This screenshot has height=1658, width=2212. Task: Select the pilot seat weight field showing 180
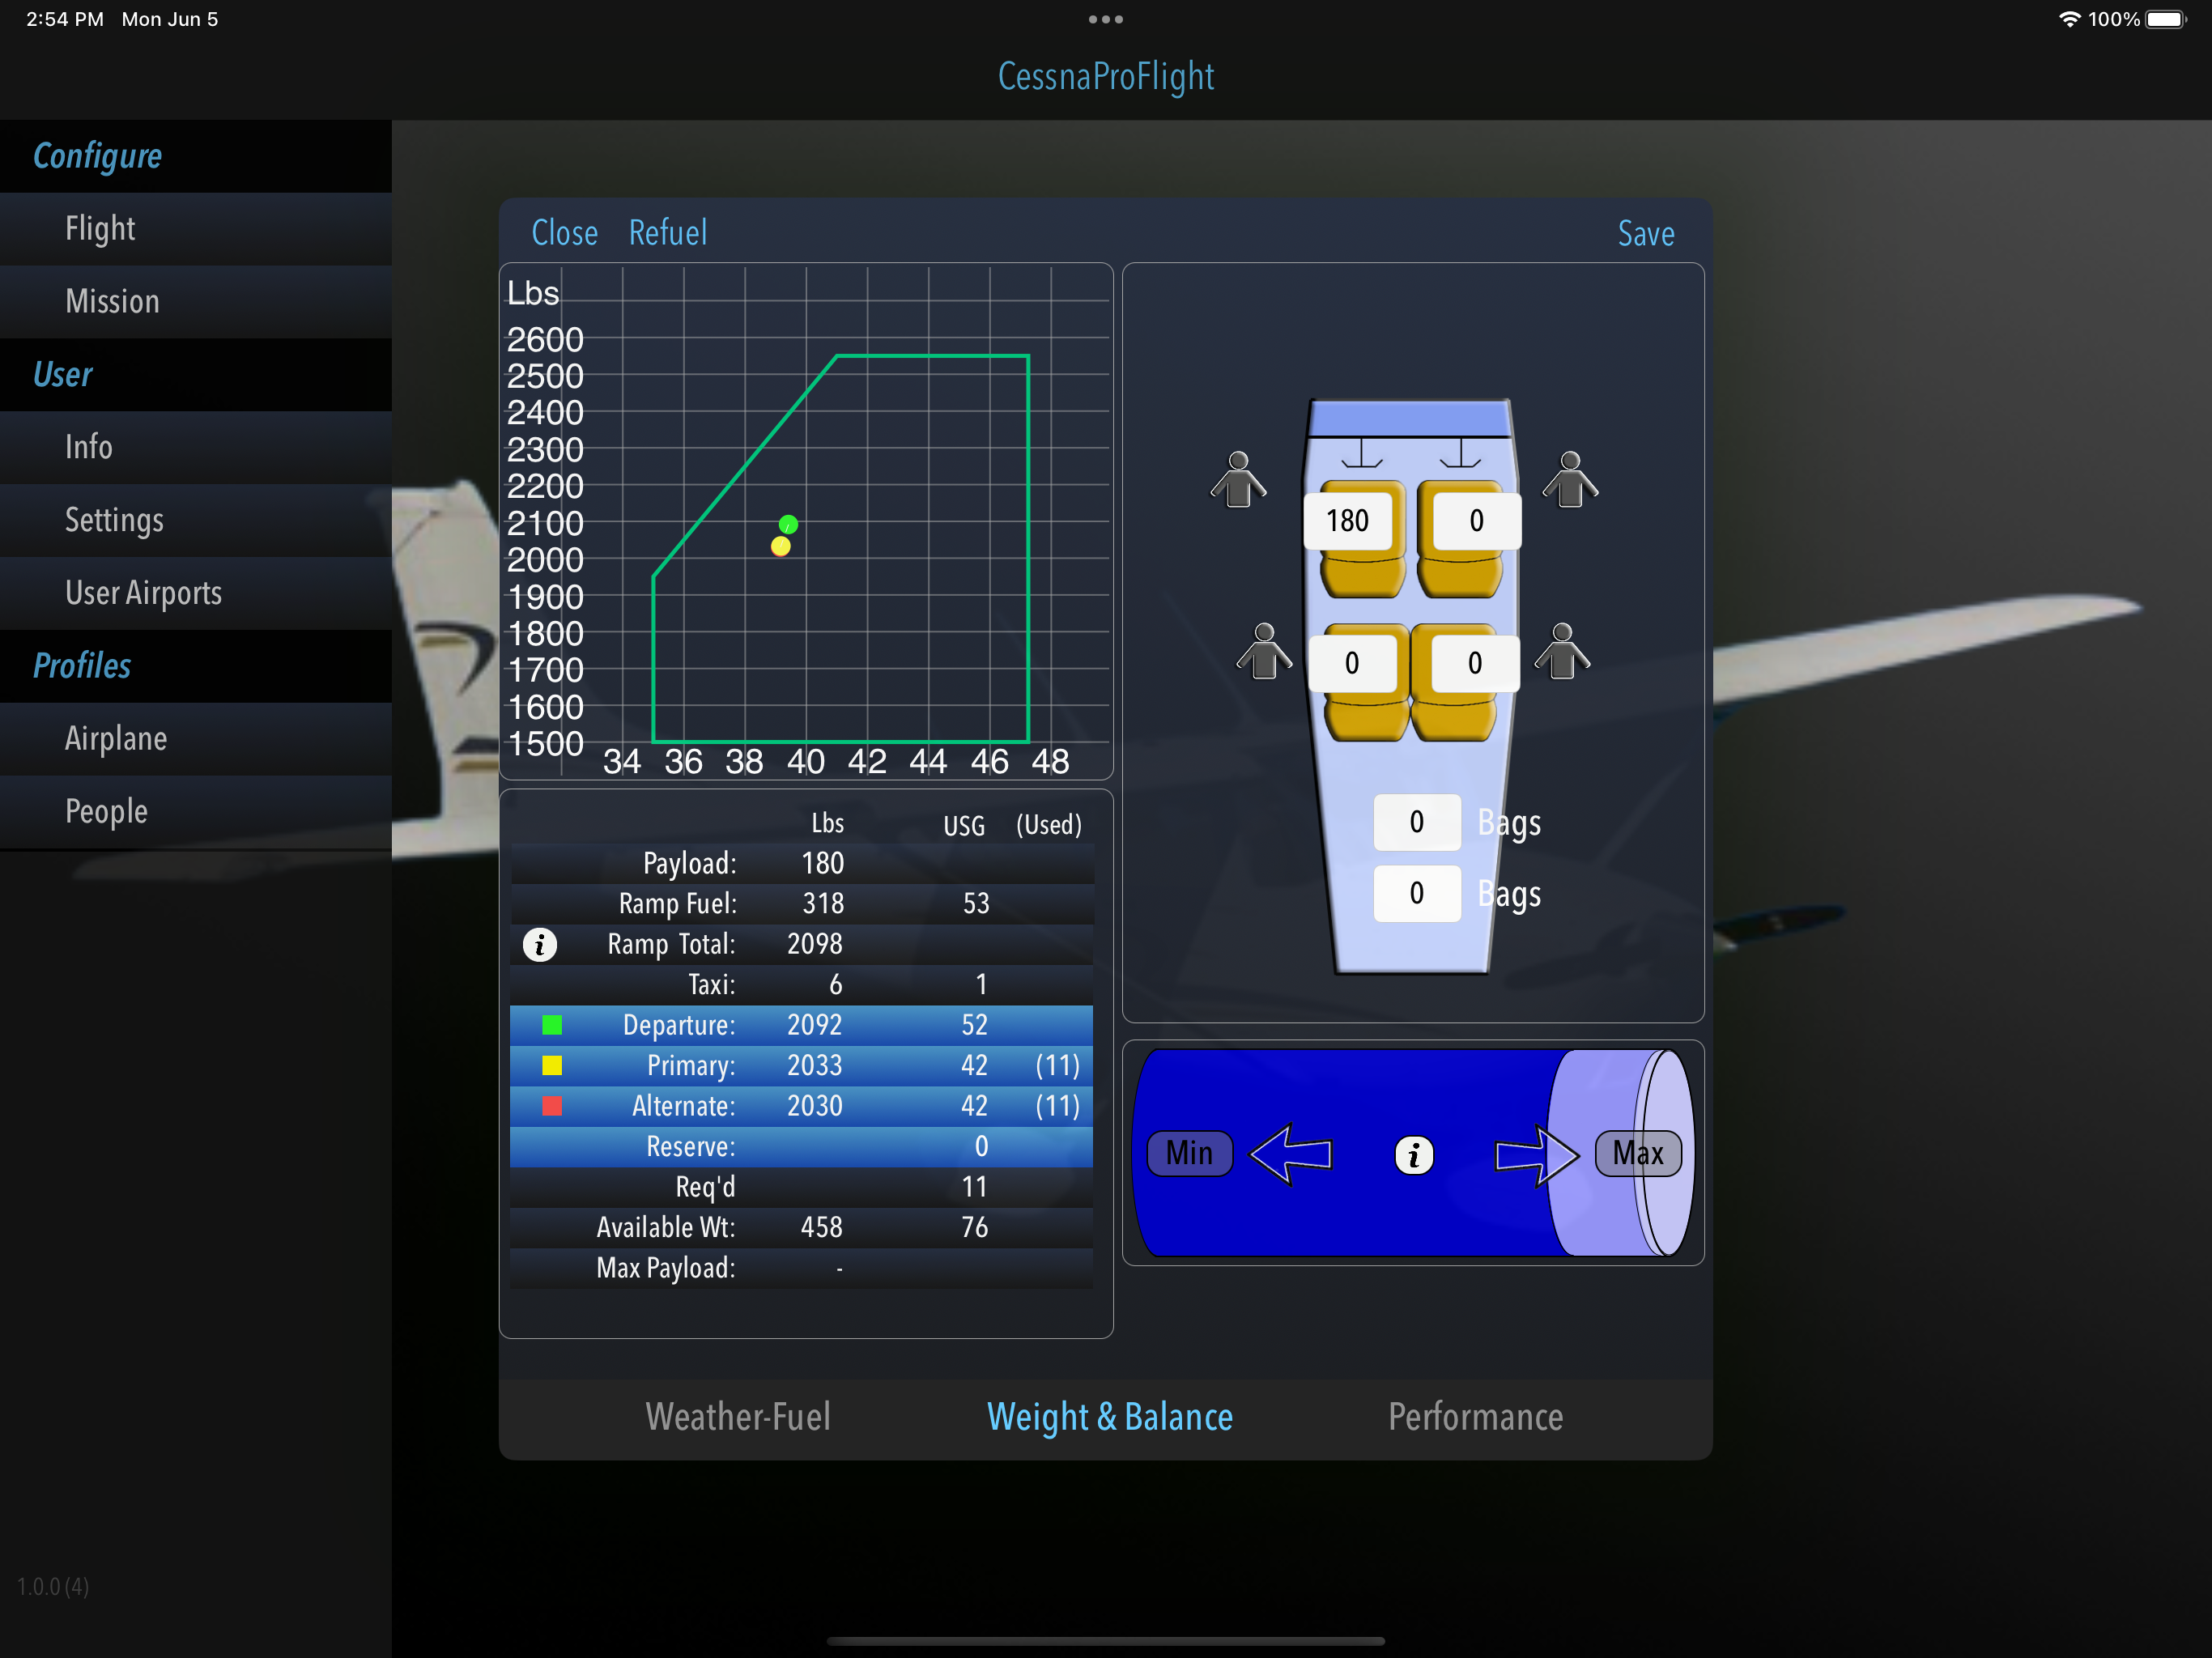(1347, 520)
